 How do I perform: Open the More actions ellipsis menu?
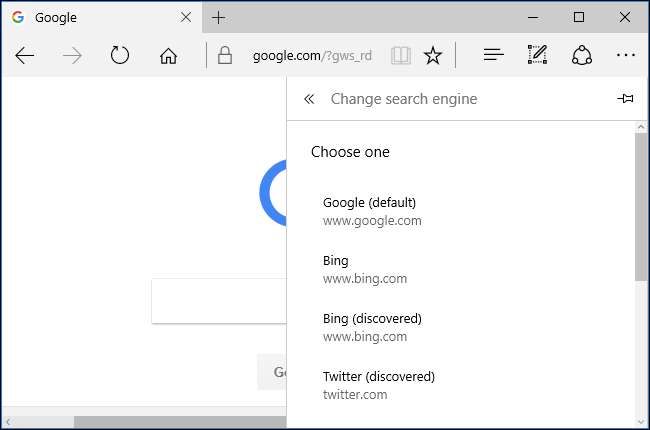point(626,56)
